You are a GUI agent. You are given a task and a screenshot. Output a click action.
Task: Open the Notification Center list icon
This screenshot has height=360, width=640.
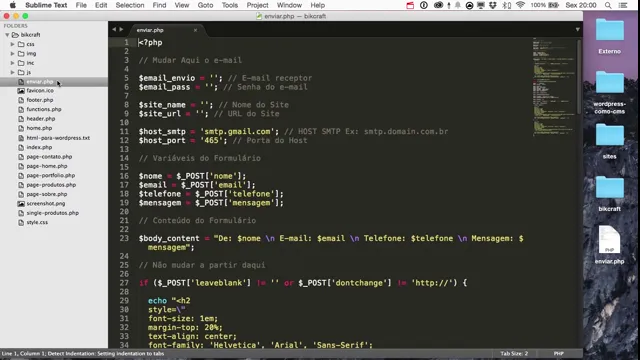coord(623,5)
